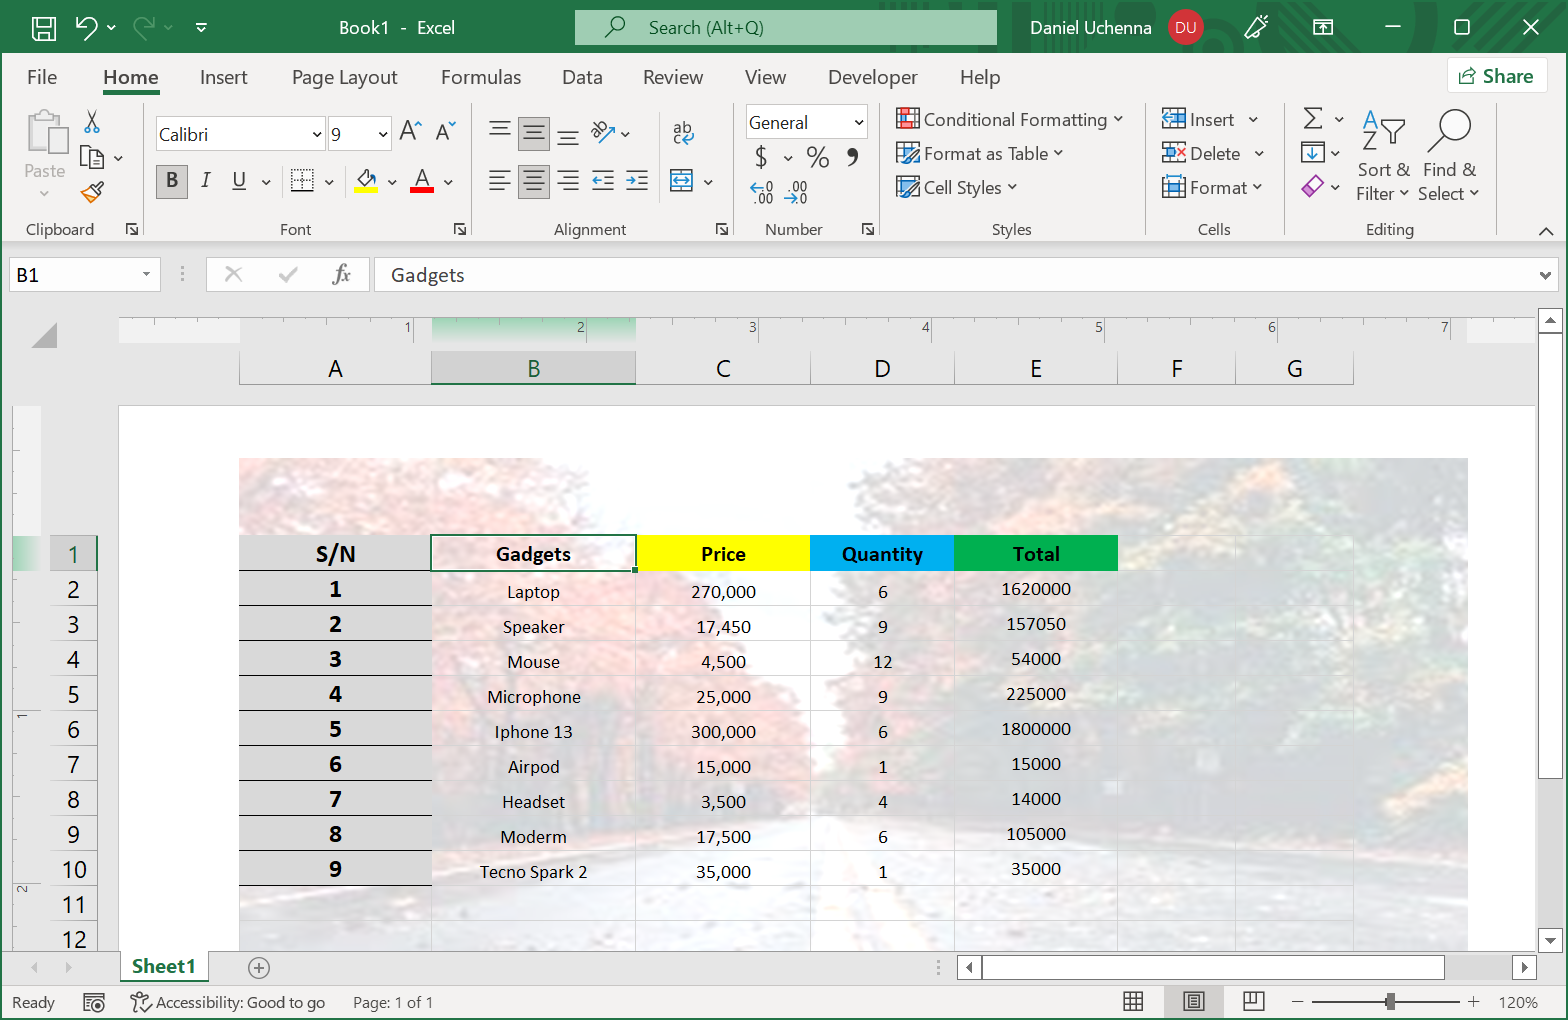Select the Laptop cell in Gadgets column
Image resolution: width=1568 pixels, height=1020 pixels.
(533, 591)
